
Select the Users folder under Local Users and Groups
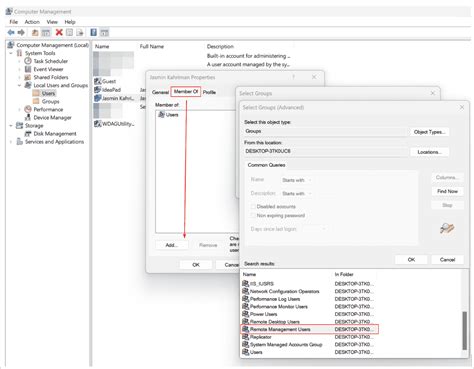tap(48, 93)
